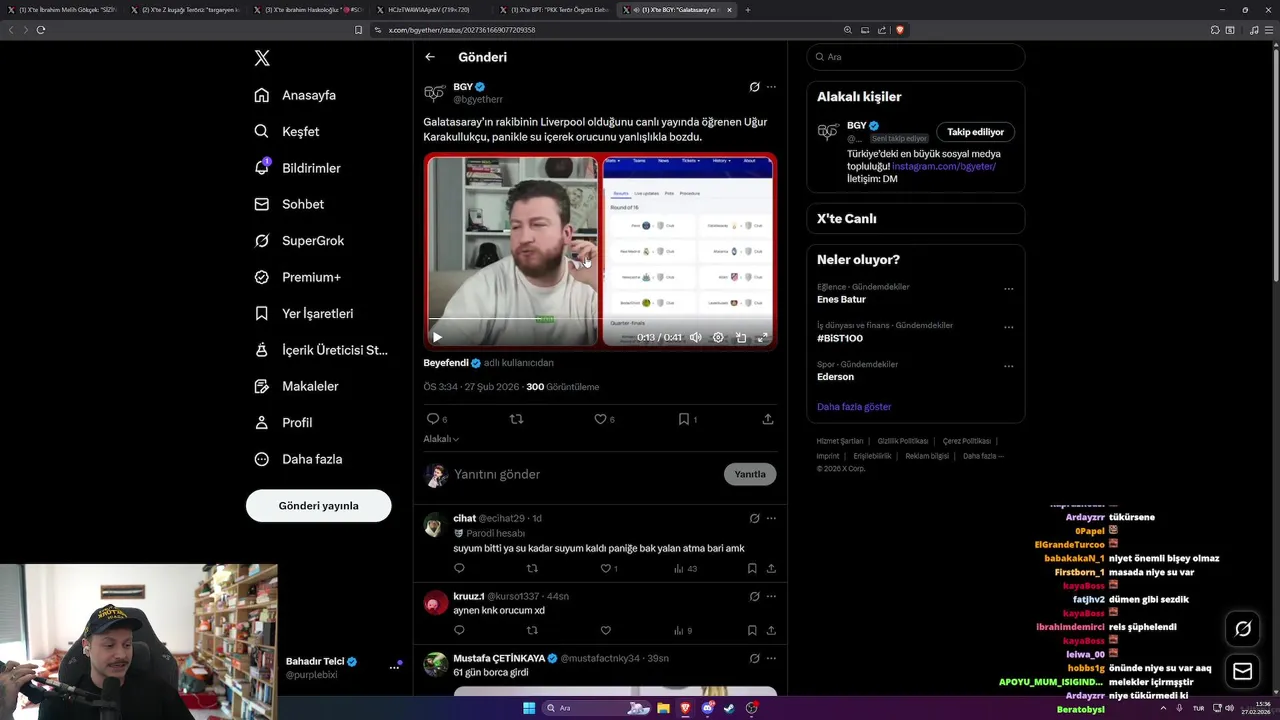Click Takip ediliyor button for BGY
Viewport: 1280px width, 720px height.
(975, 132)
